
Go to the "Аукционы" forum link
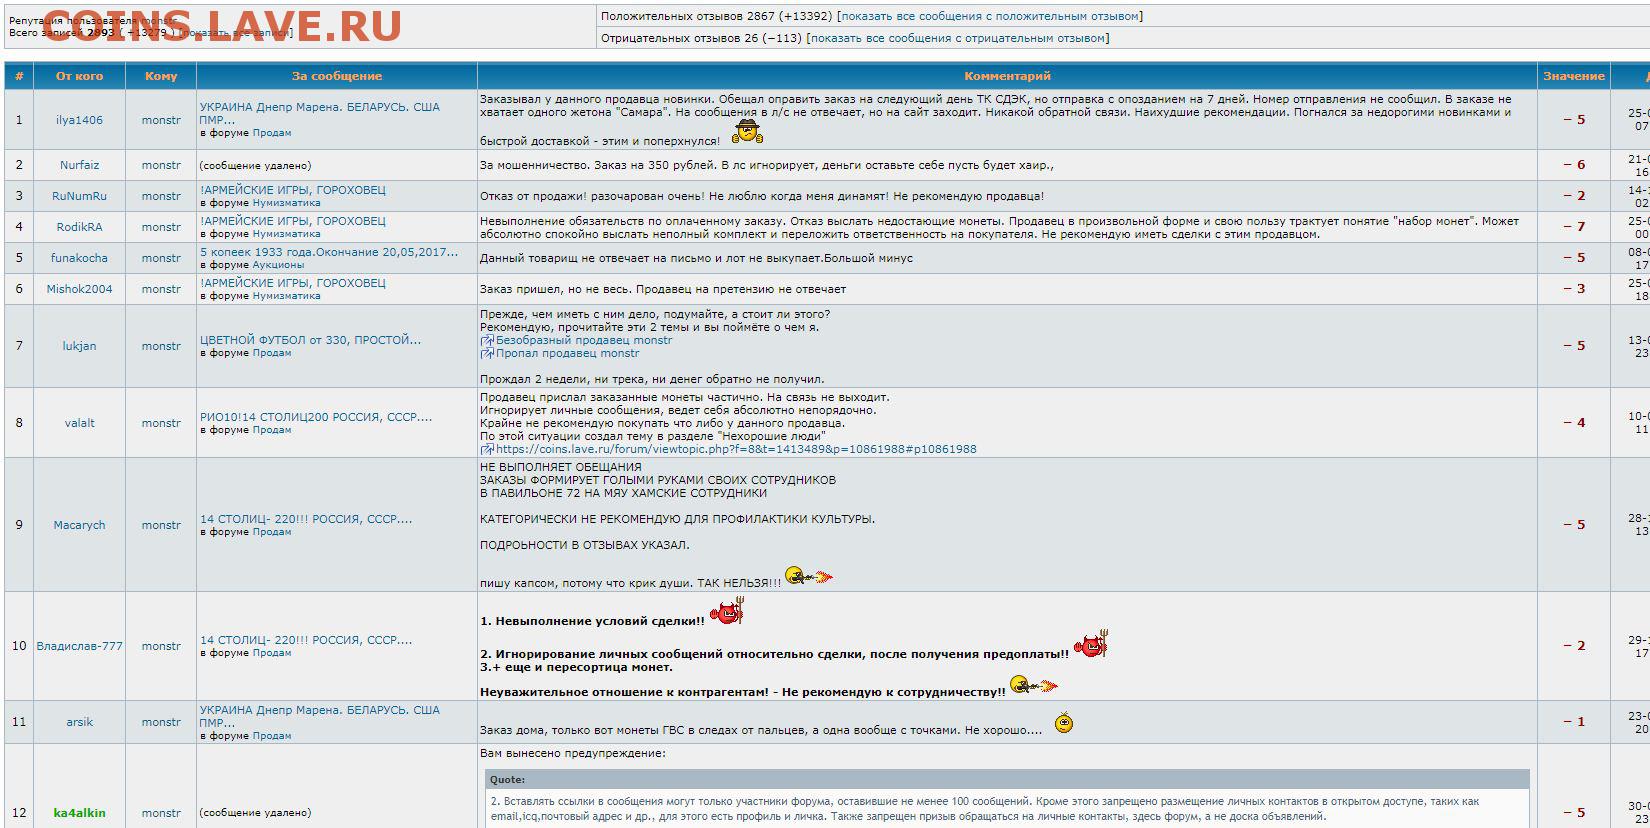[x=278, y=265]
